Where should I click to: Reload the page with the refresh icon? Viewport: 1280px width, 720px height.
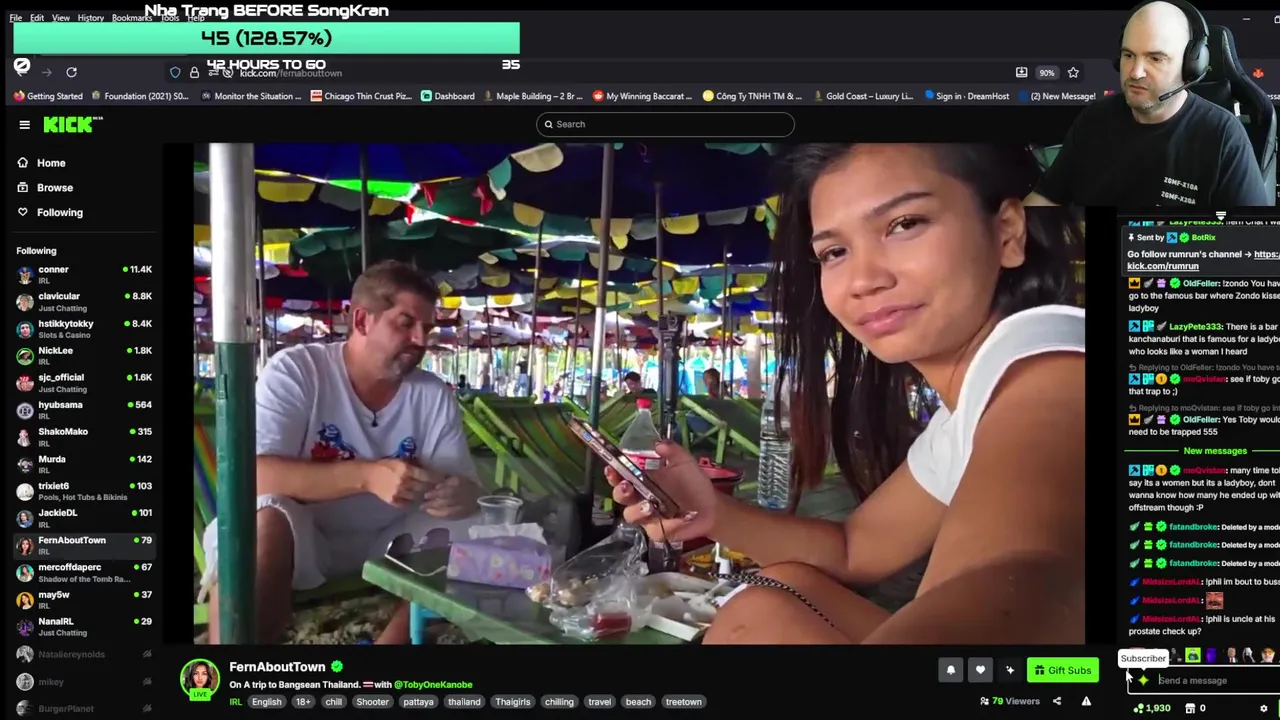pos(71,72)
